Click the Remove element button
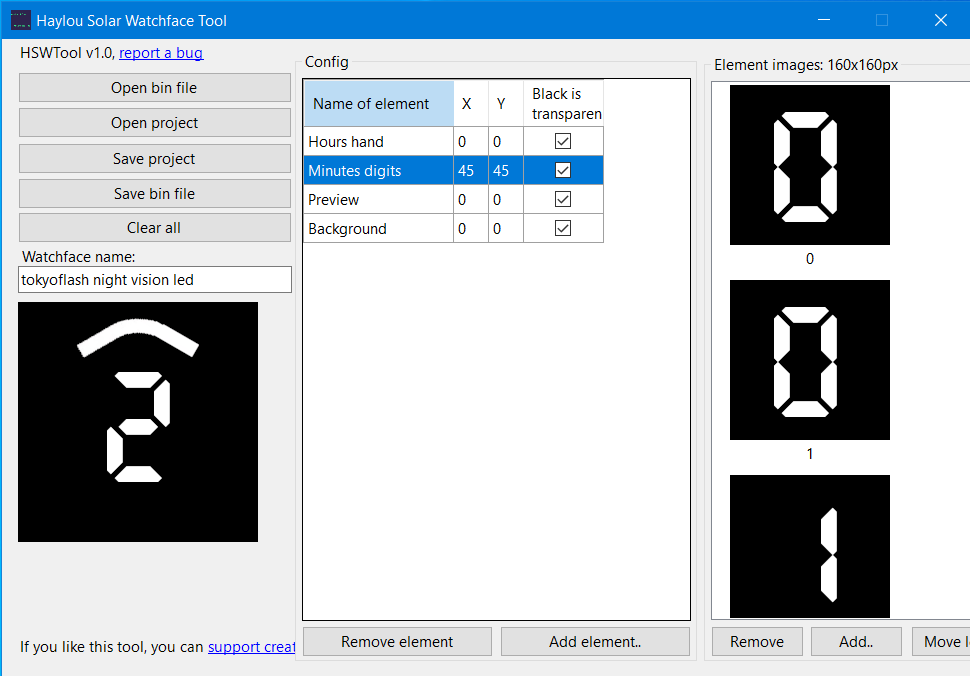This screenshot has width=970, height=676. click(x=397, y=642)
